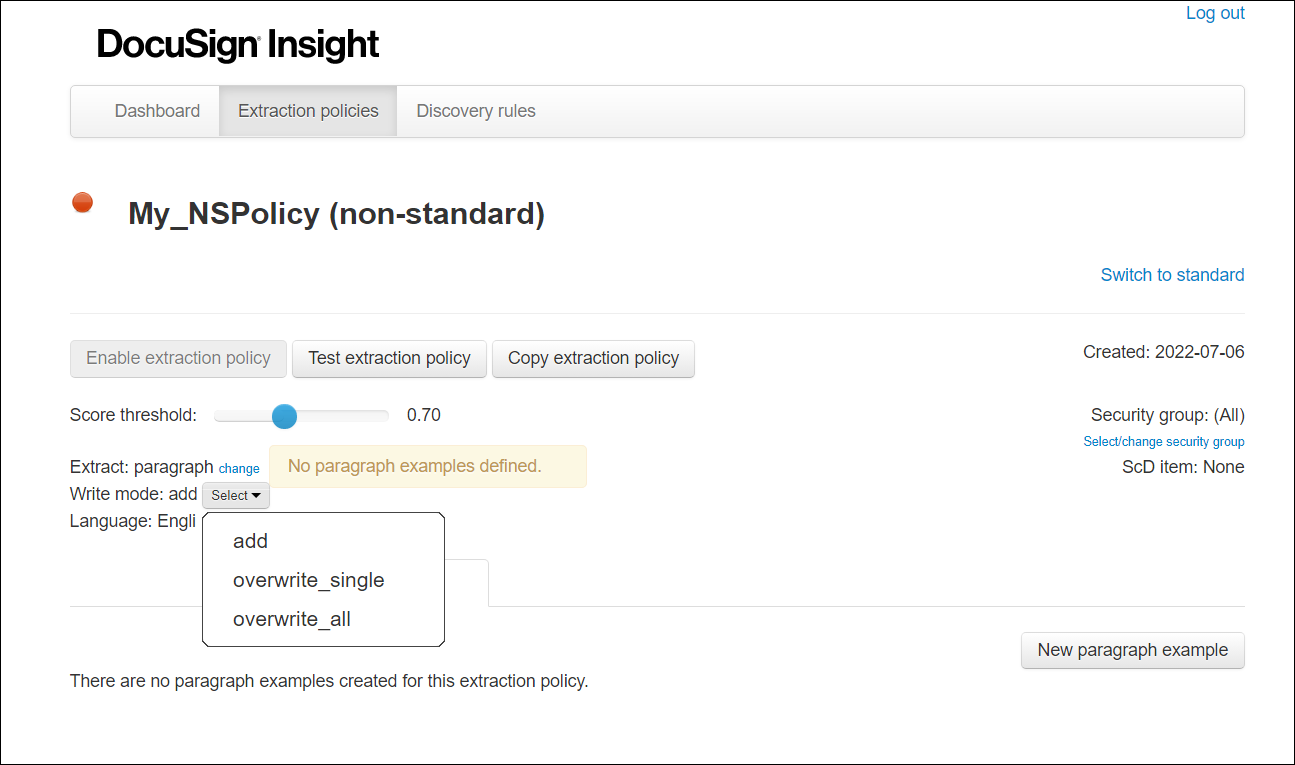Select the overwrite_all option
Viewport: 1295px width, 765px height.
tap(291, 619)
